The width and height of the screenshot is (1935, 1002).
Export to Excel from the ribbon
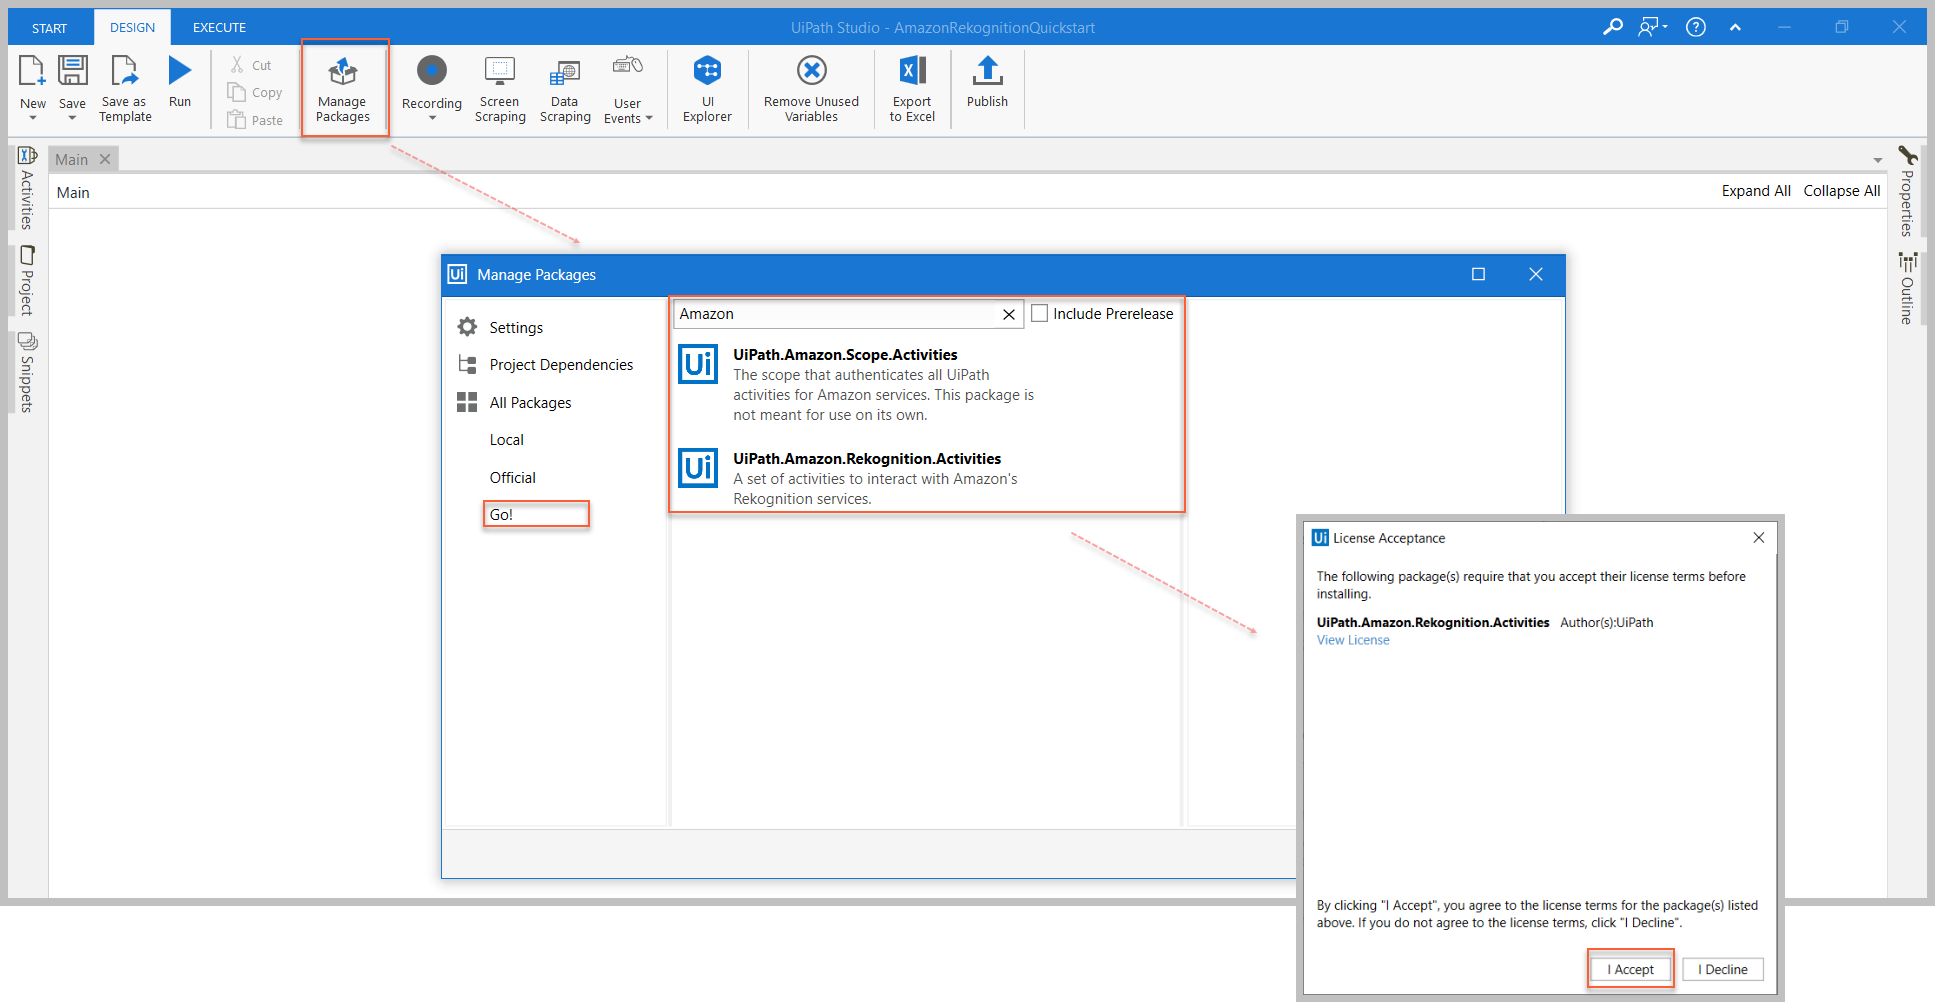(x=912, y=89)
